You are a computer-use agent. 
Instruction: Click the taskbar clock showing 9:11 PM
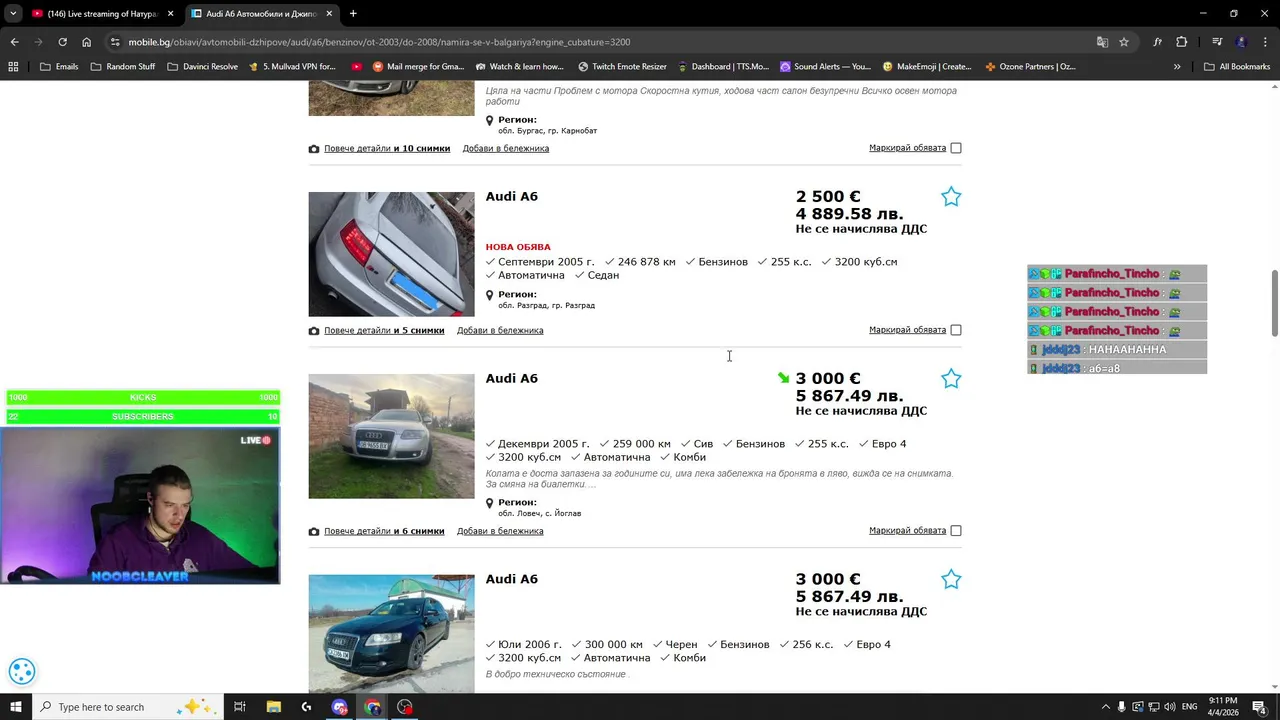coord(1222,707)
